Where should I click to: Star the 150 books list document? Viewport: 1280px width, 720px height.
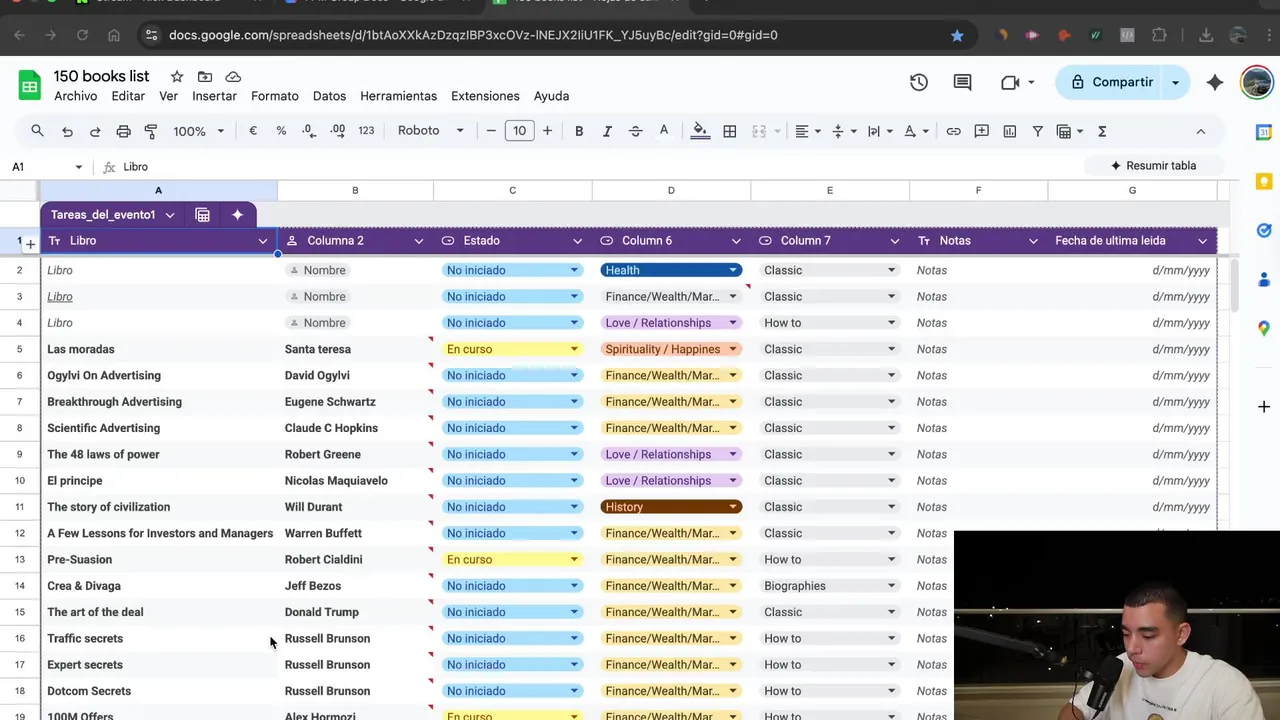[x=177, y=77]
